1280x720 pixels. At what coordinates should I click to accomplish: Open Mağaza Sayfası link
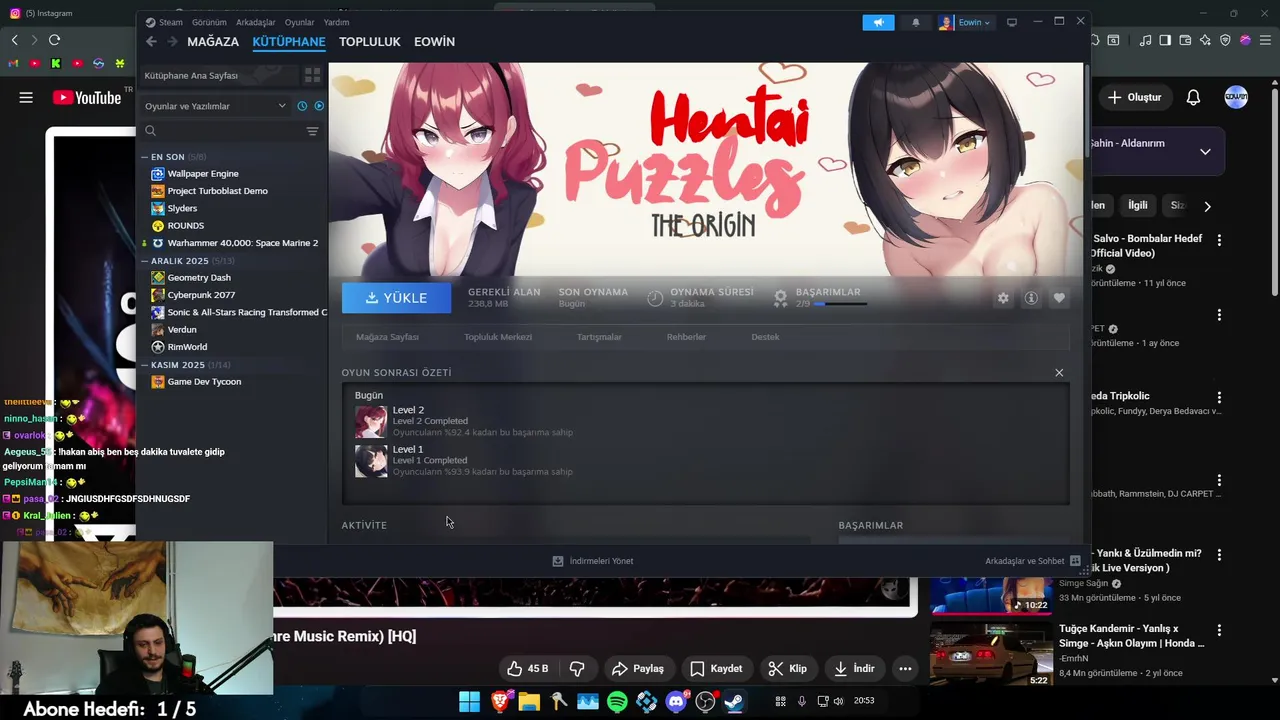387,337
